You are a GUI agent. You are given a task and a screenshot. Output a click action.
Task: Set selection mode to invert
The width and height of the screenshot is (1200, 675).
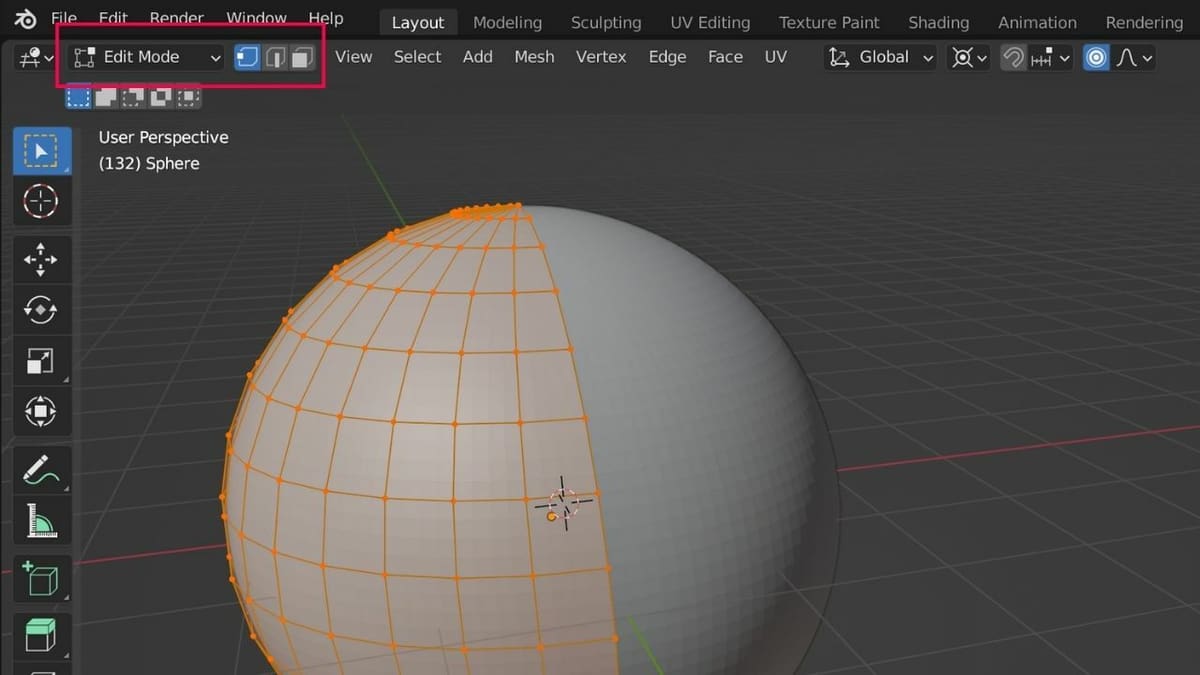160,97
